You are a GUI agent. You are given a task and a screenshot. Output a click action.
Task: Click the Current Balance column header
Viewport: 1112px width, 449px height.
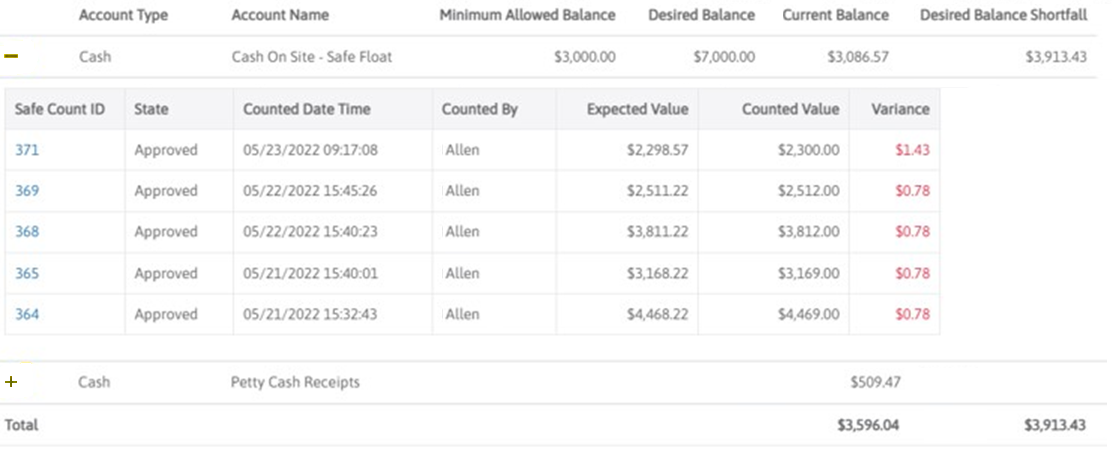click(x=835, y=16)
